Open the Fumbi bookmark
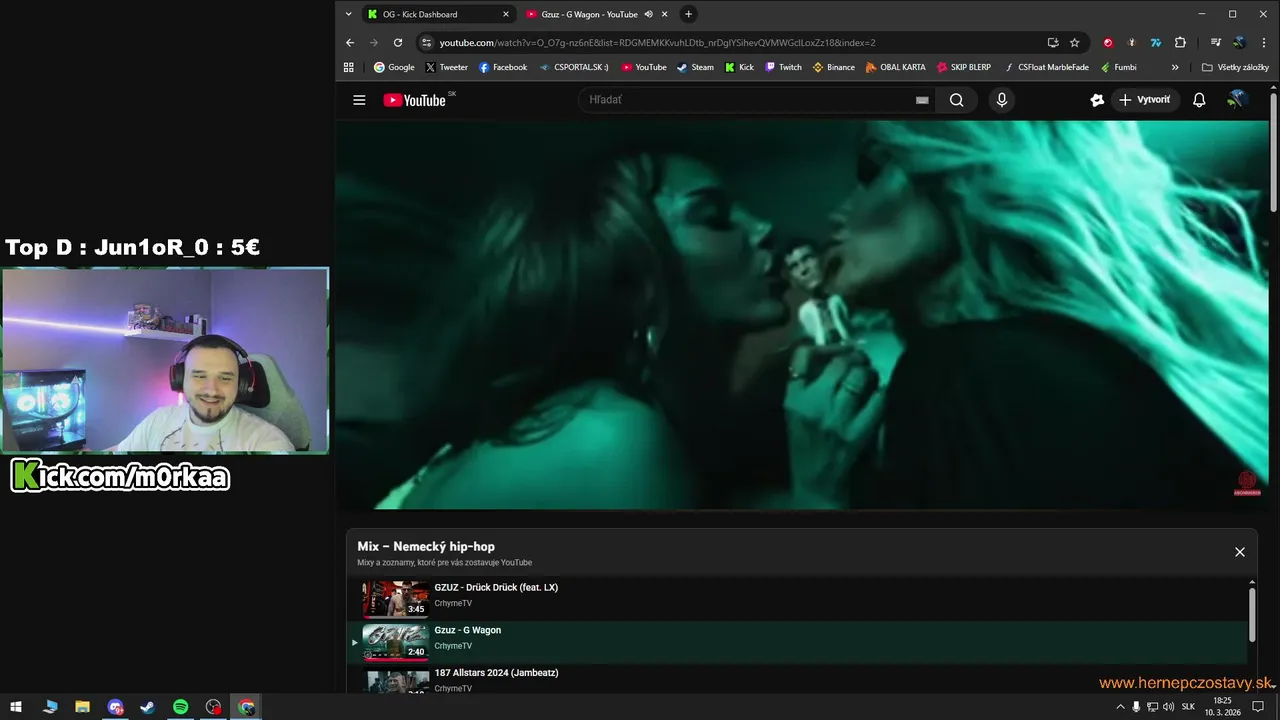Screen dimensions: 1280x720 pyautogui.click(x=1118, y=67)
